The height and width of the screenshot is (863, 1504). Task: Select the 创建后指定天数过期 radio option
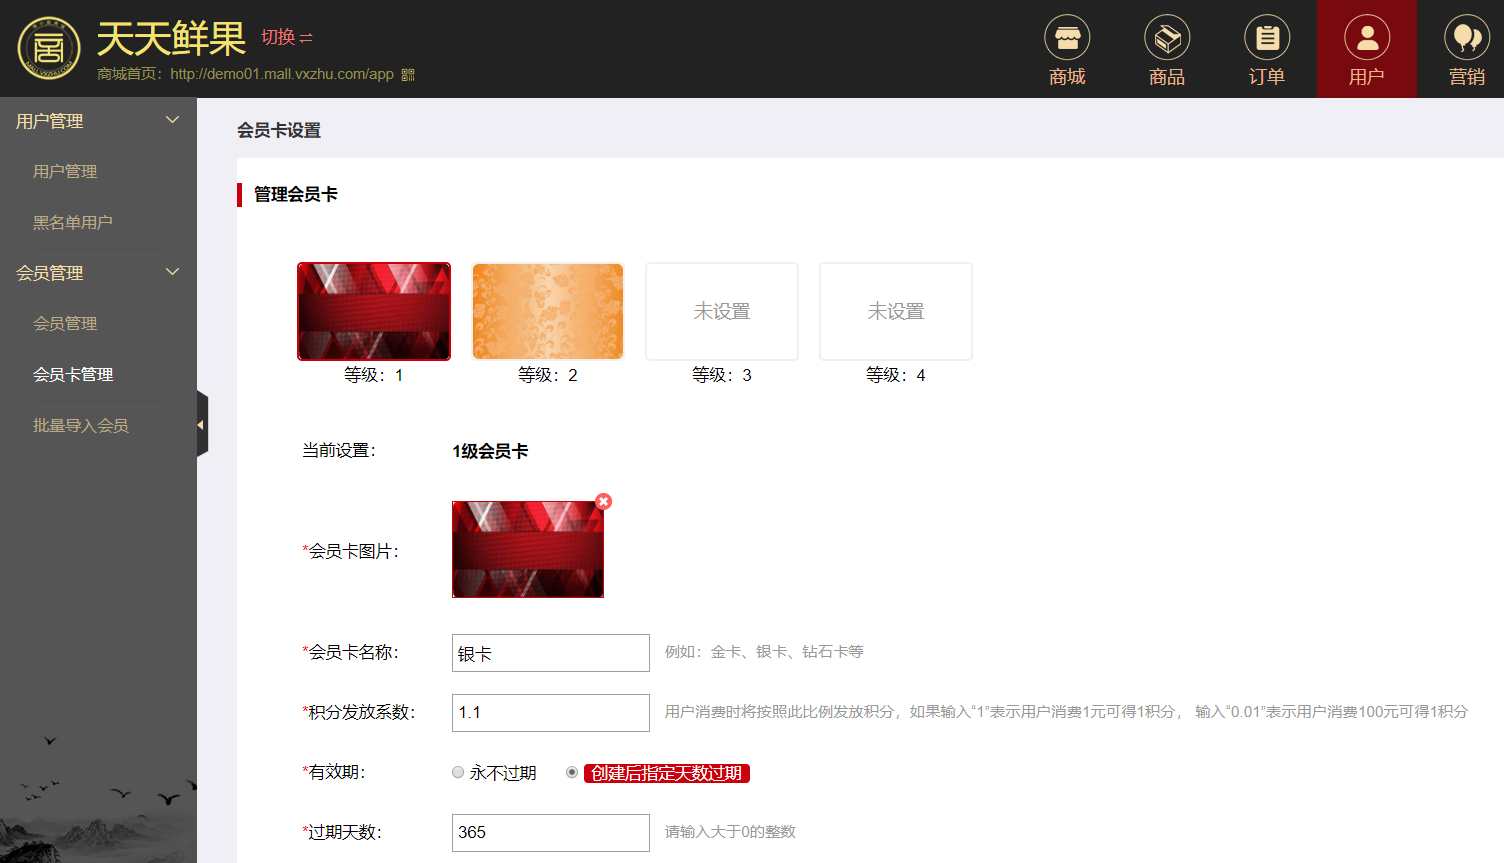pos(572,772)
